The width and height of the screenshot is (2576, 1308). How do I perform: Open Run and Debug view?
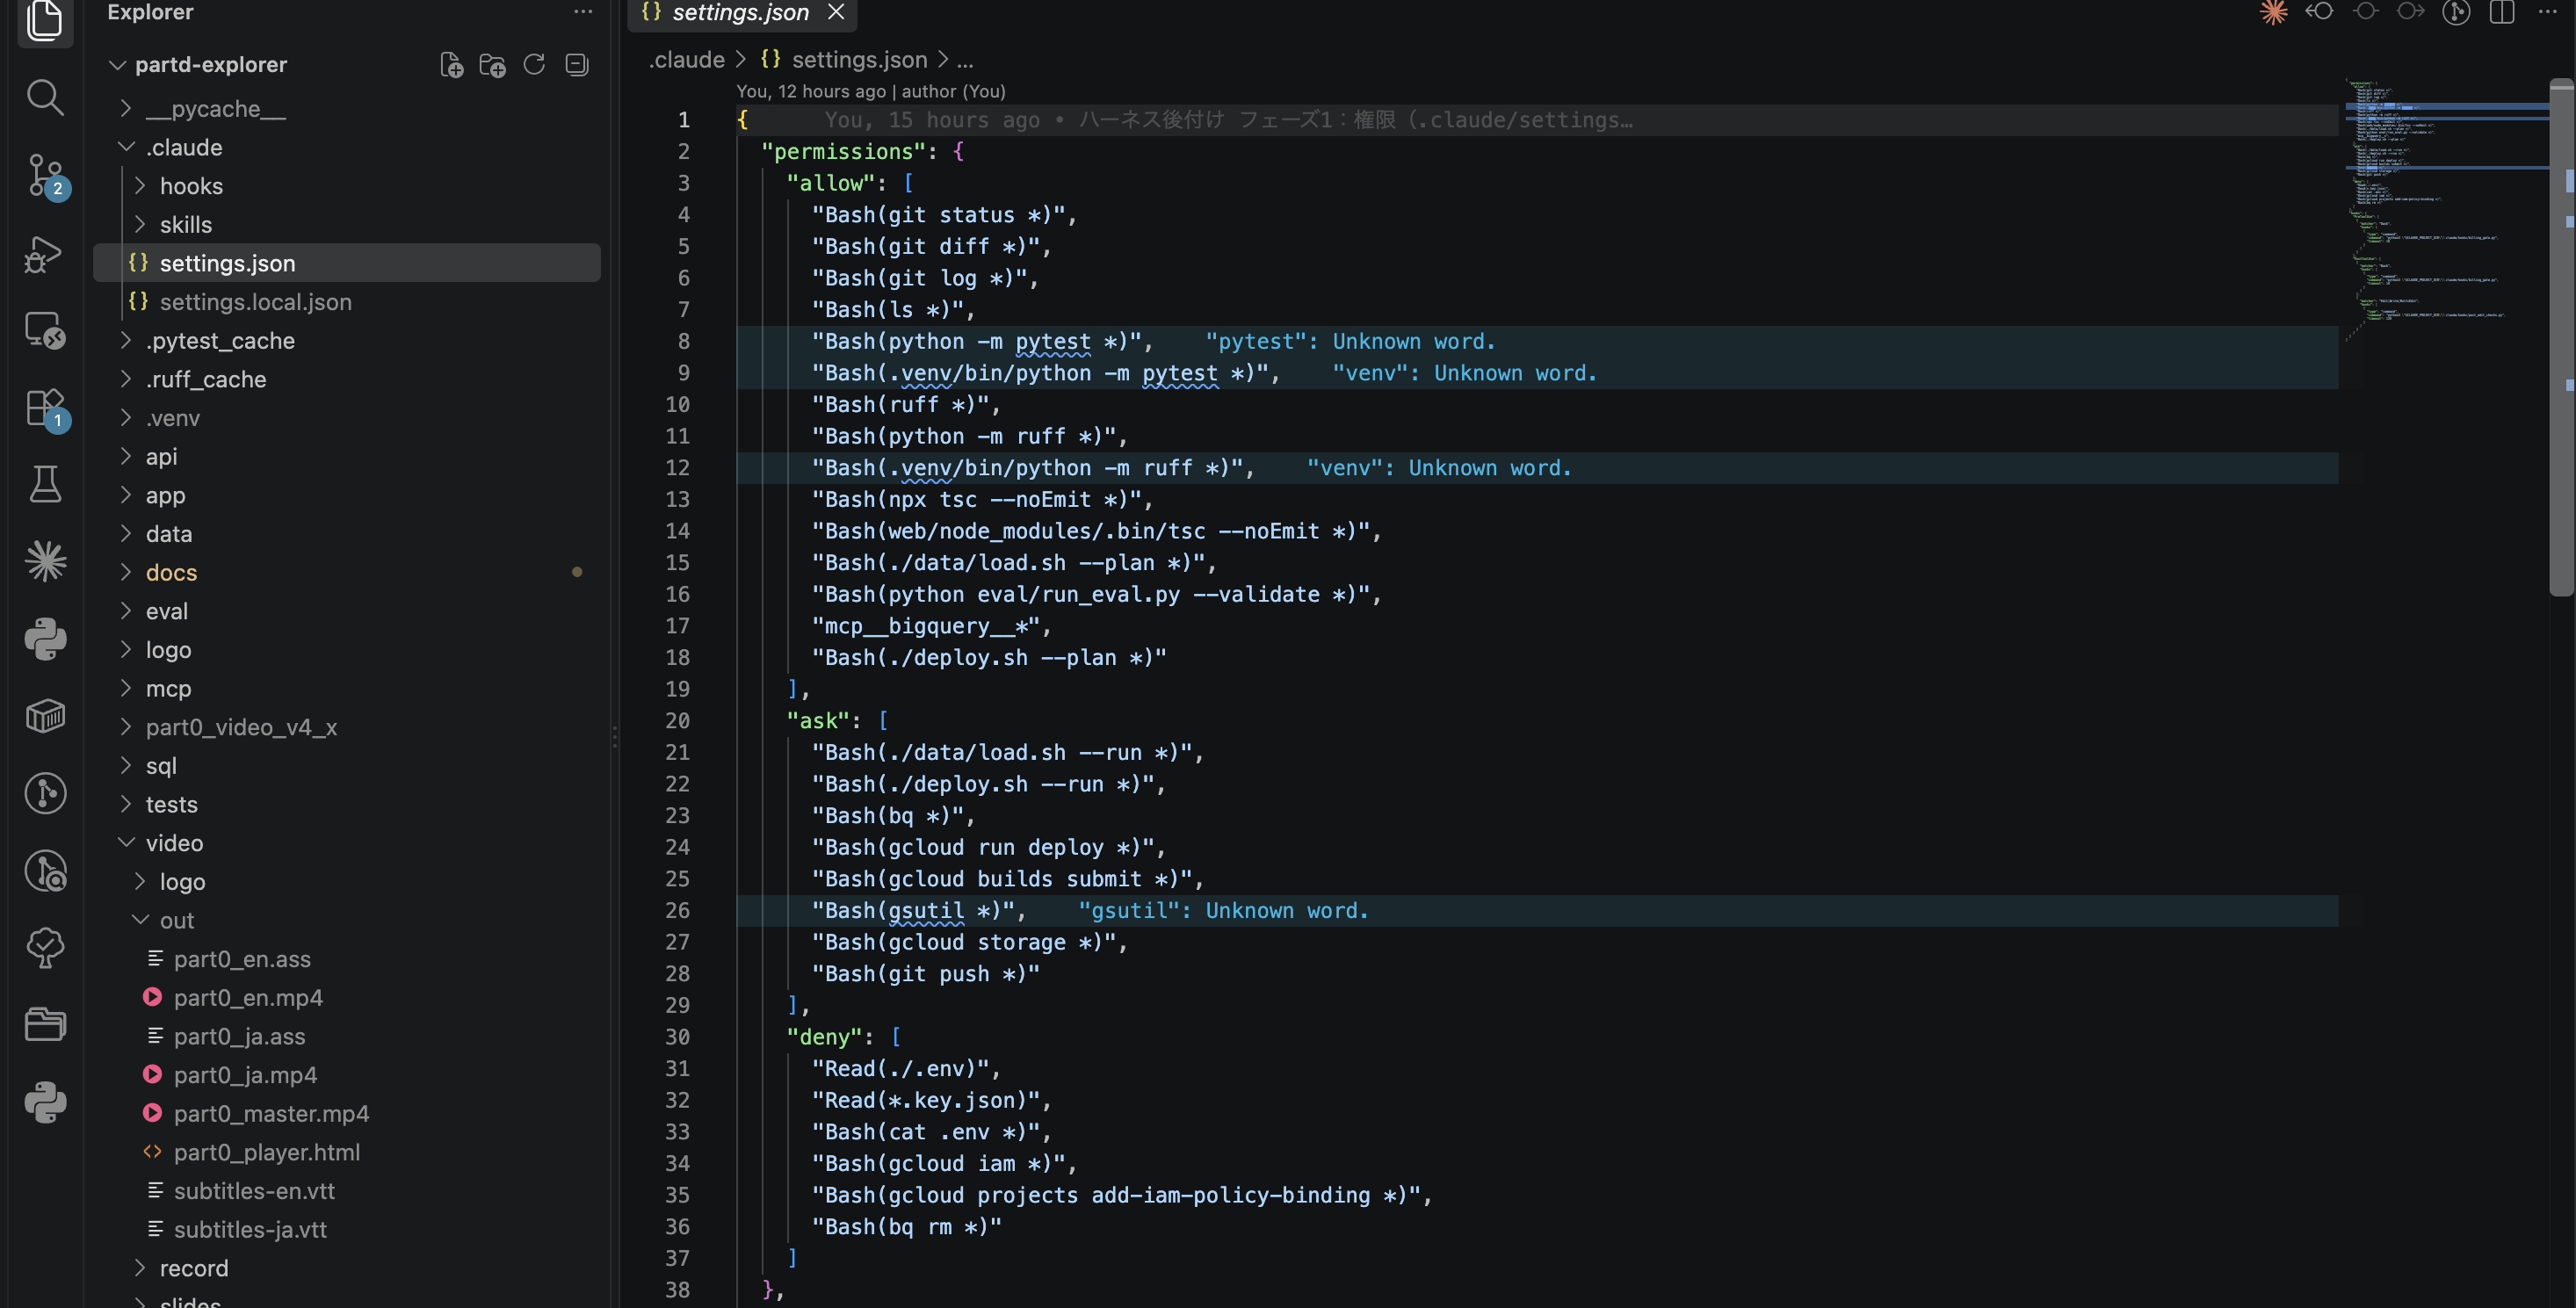(45, 253)
